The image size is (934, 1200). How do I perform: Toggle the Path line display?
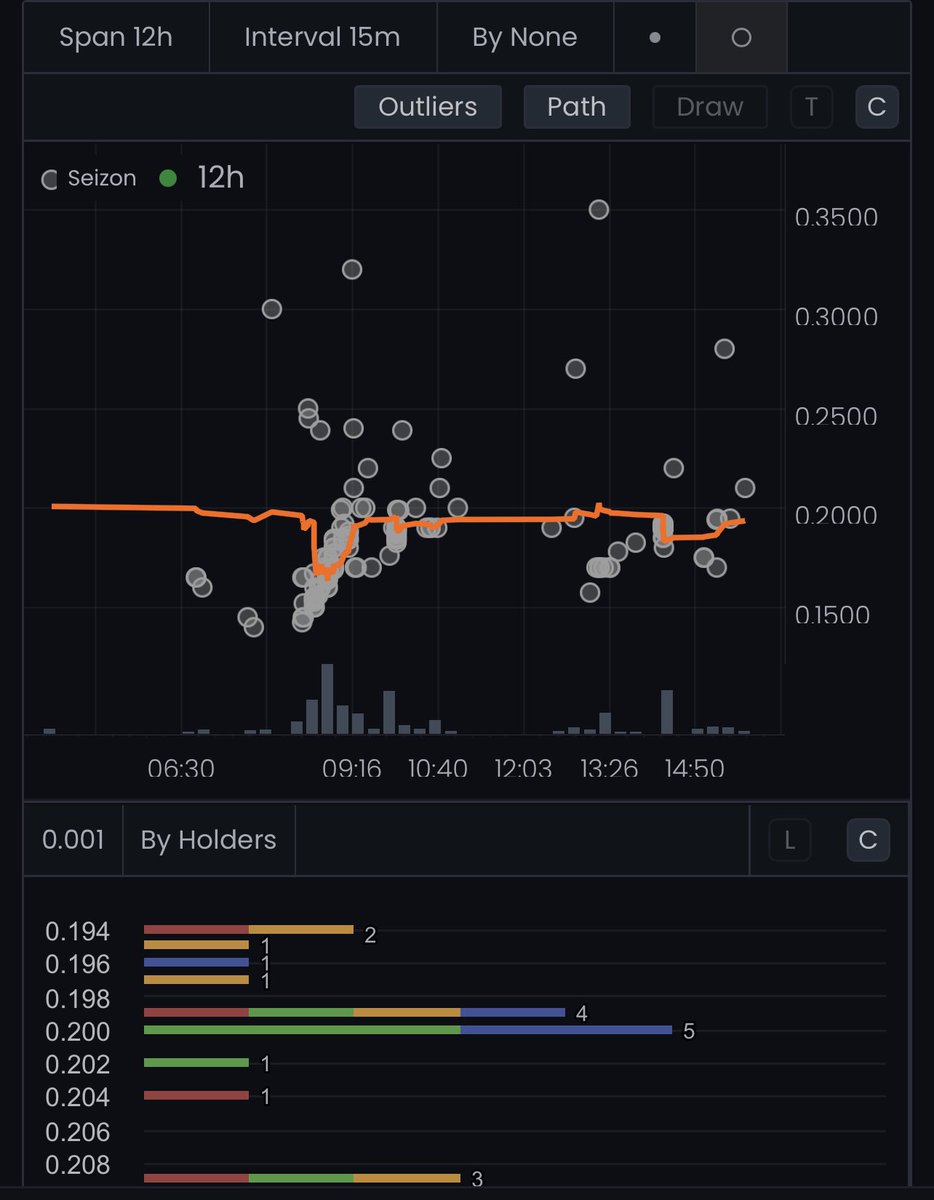[577, 107]
